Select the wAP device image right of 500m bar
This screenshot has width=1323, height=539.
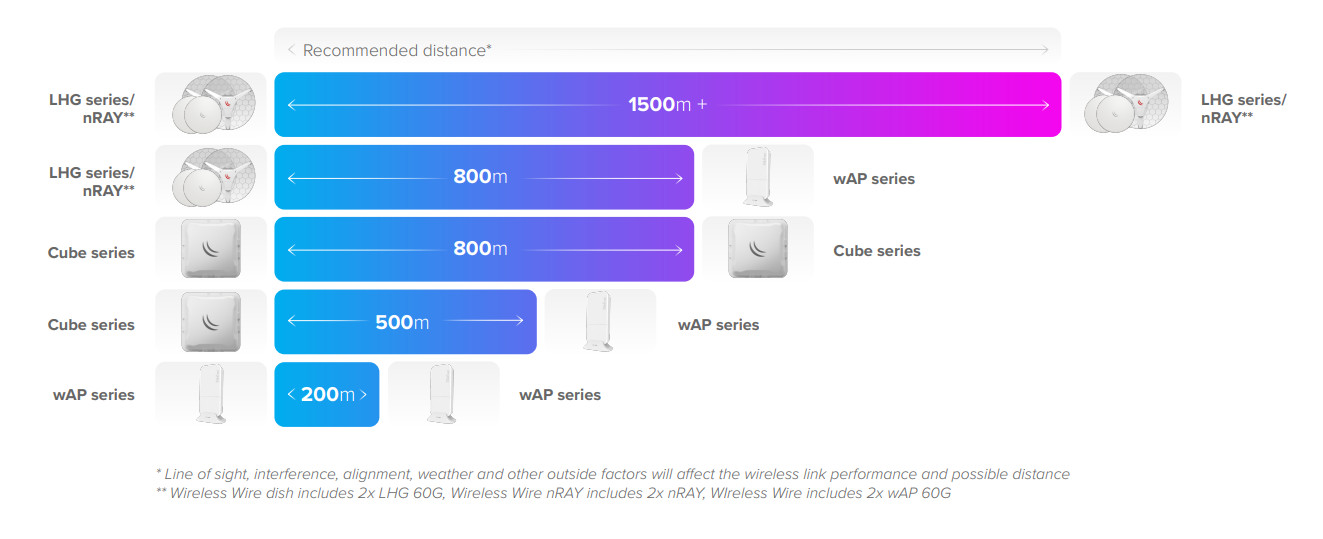pyautogui.click(x=601, y=321)
